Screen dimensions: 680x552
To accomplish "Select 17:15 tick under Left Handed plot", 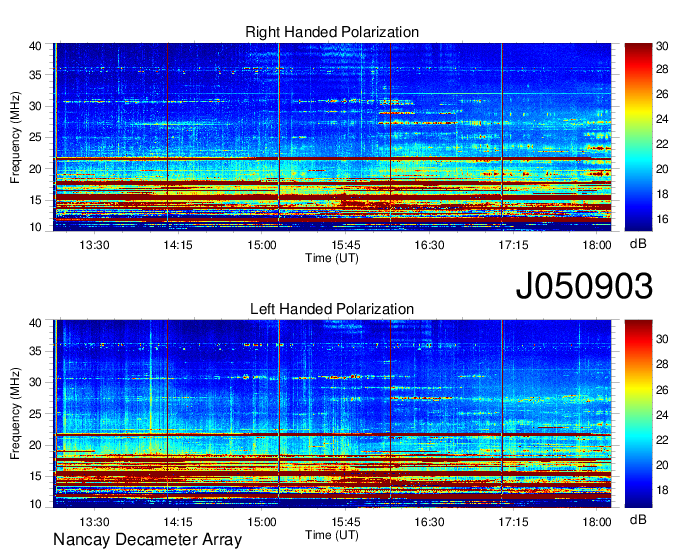I will [x=513, y=522].
